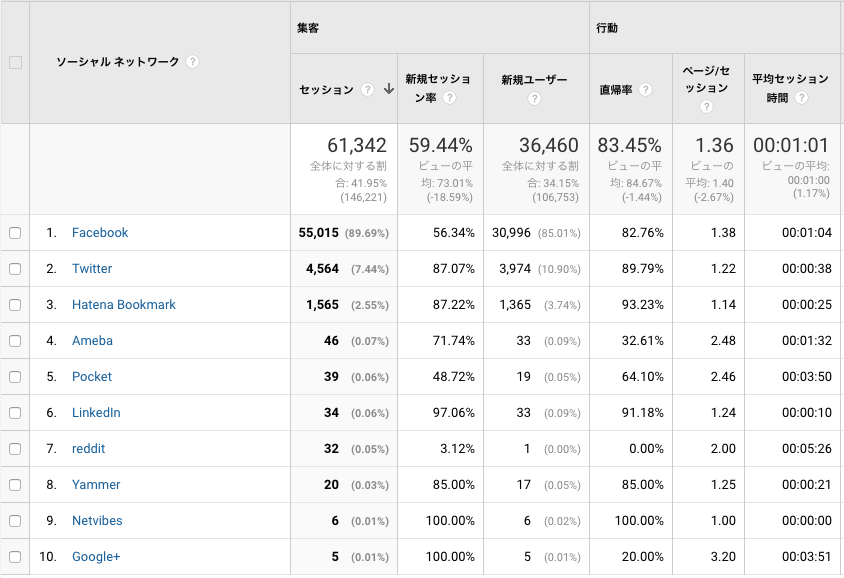Sort by ページ/セッション column header
The width and height of the screenshot is (844, 578).
point(706,79)
